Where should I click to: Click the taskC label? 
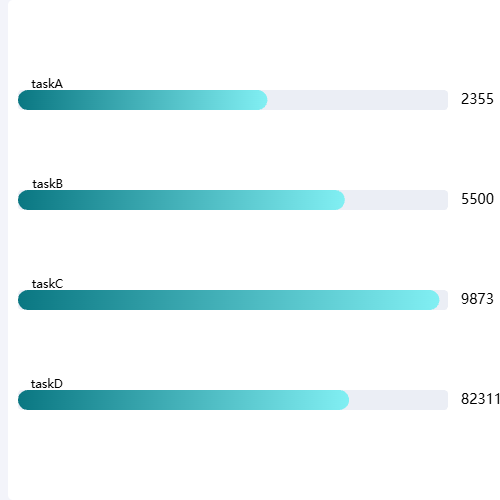[47, 284]
